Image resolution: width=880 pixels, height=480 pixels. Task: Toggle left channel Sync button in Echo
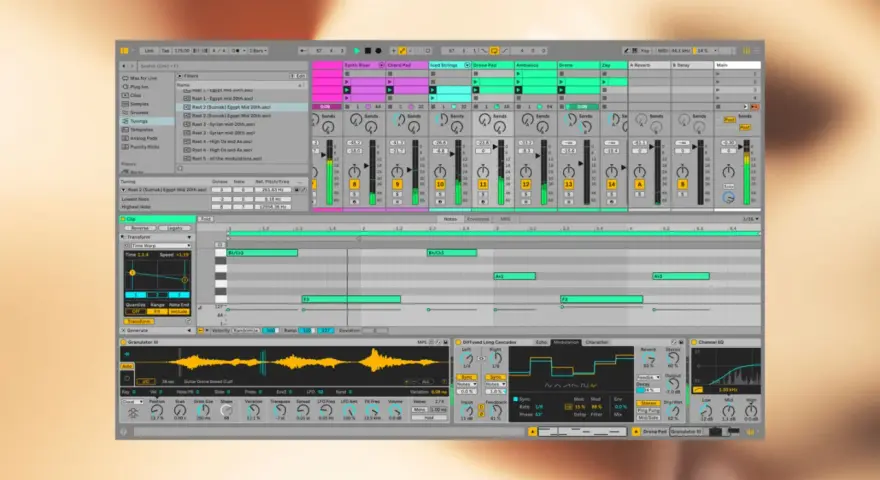[x=466, y=377]
